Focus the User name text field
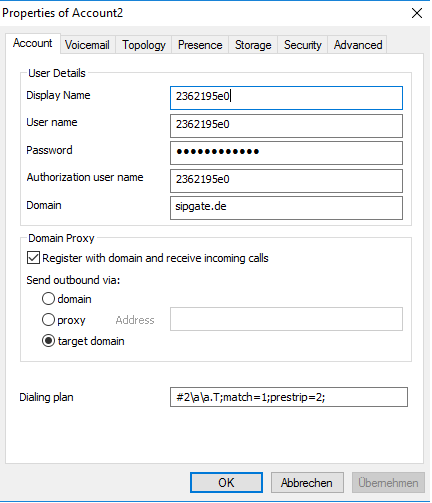 click(x=286, y=126)
